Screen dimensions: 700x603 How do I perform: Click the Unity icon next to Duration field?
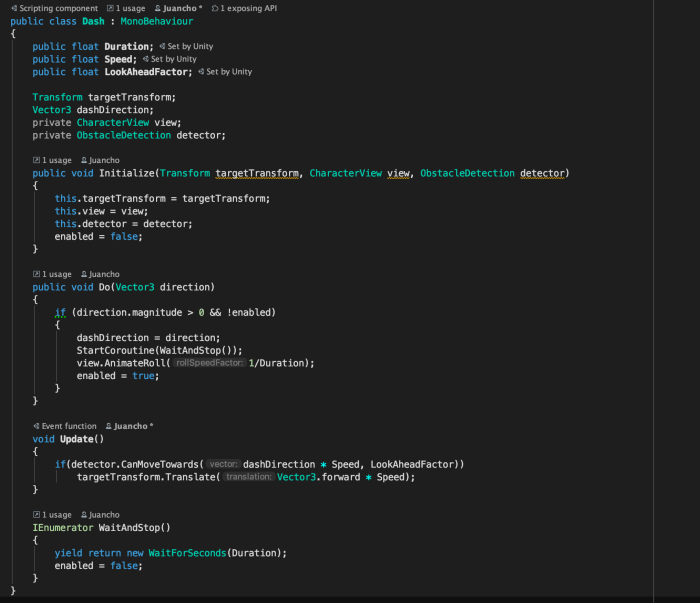coord(161,47)
